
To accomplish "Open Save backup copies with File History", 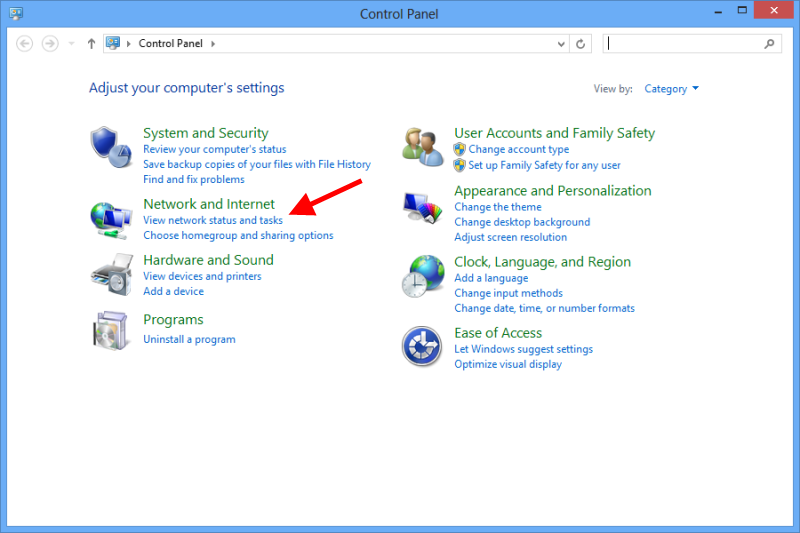I will coord(257,164).
